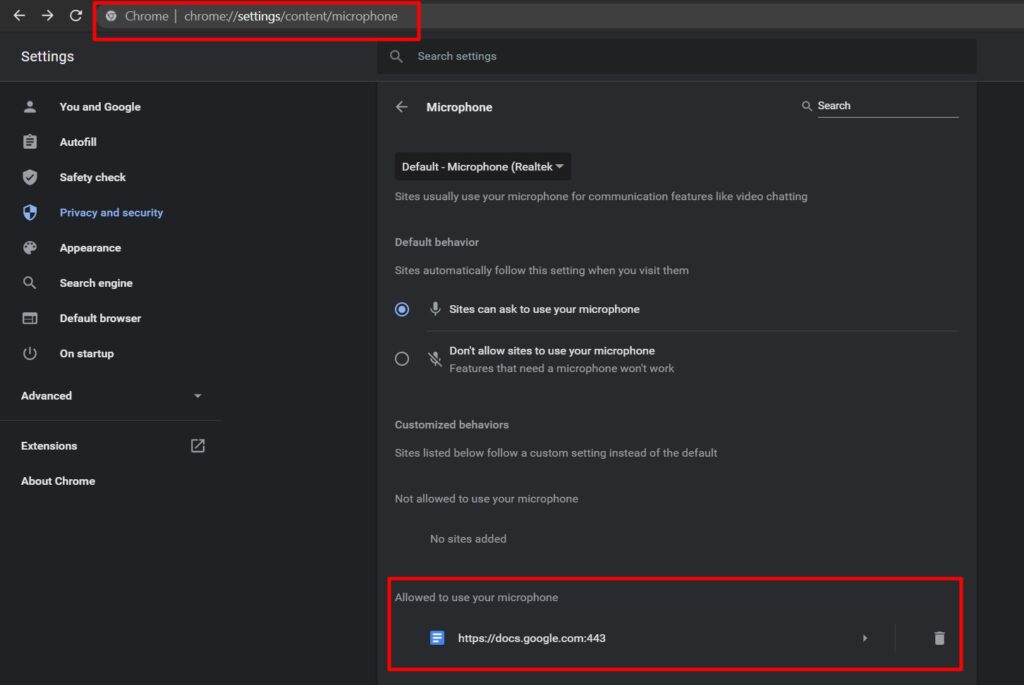Delete docs.google.com with the trash icon

click(938, 637)
